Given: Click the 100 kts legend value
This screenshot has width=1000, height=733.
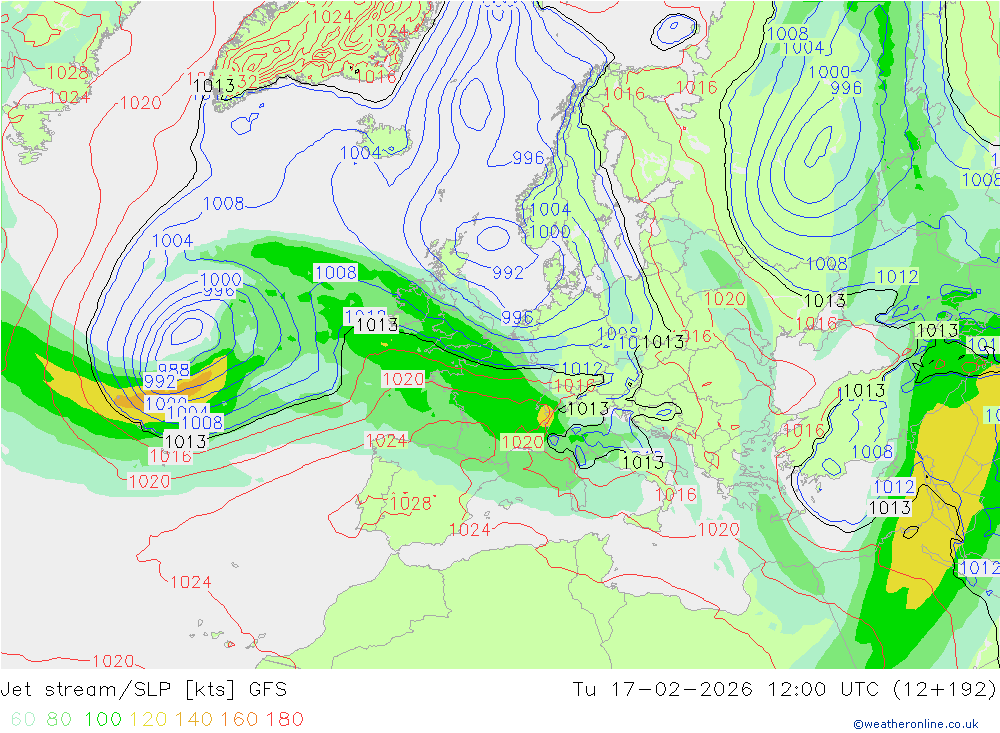Looking at the screenshot, I should 103,719.
